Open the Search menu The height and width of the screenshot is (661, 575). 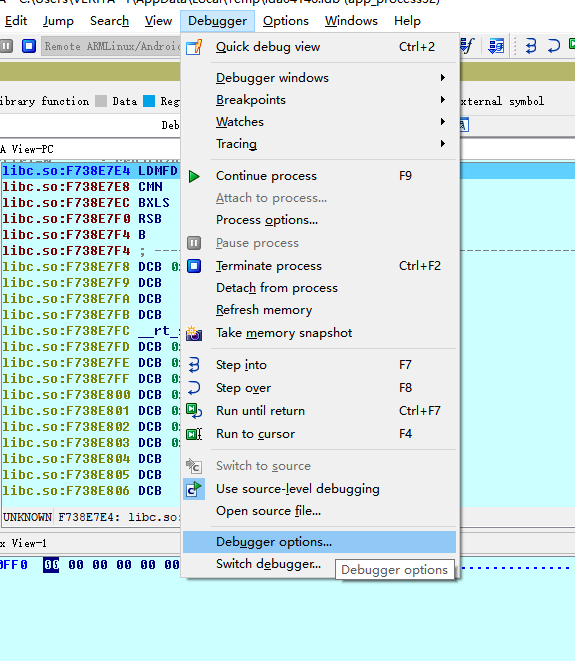pos(109,21)
